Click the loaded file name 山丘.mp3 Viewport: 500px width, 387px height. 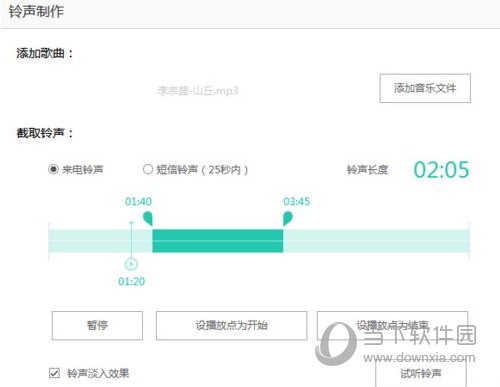click(198, 91)
